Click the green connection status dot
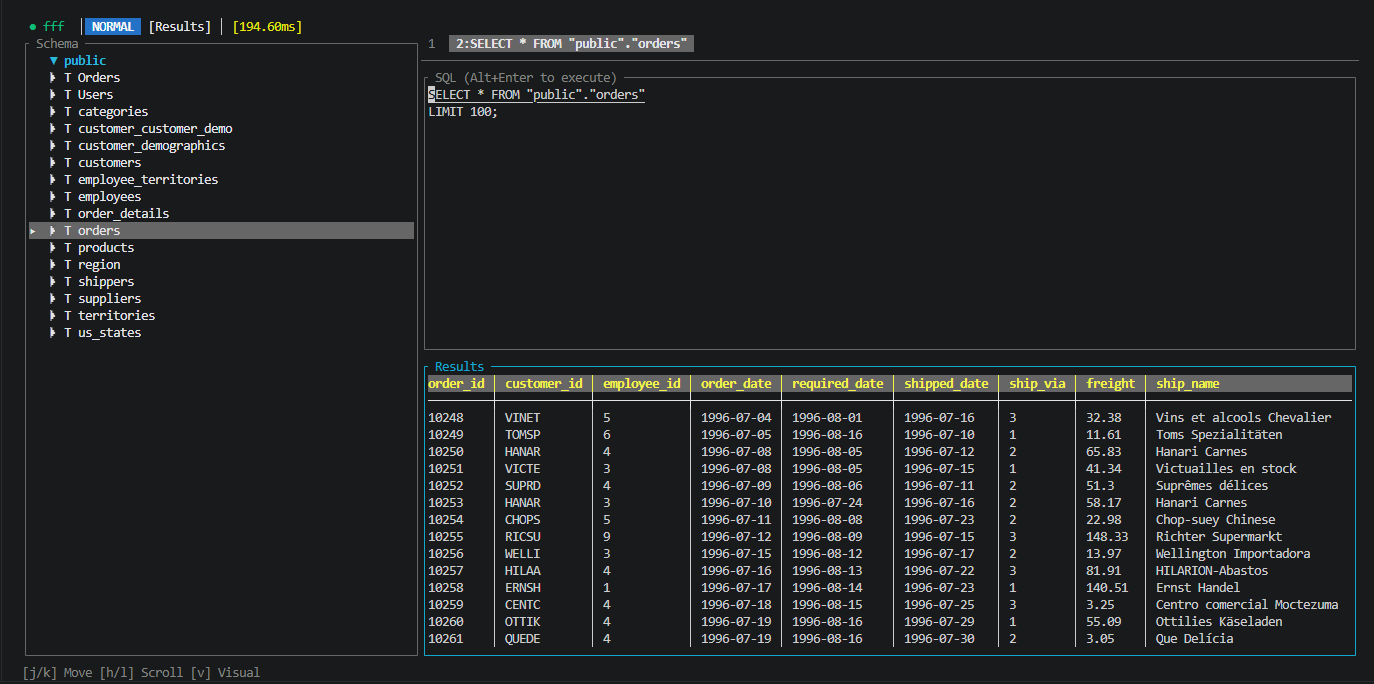Screen dimensions: 1374x684 coord(33,27)
